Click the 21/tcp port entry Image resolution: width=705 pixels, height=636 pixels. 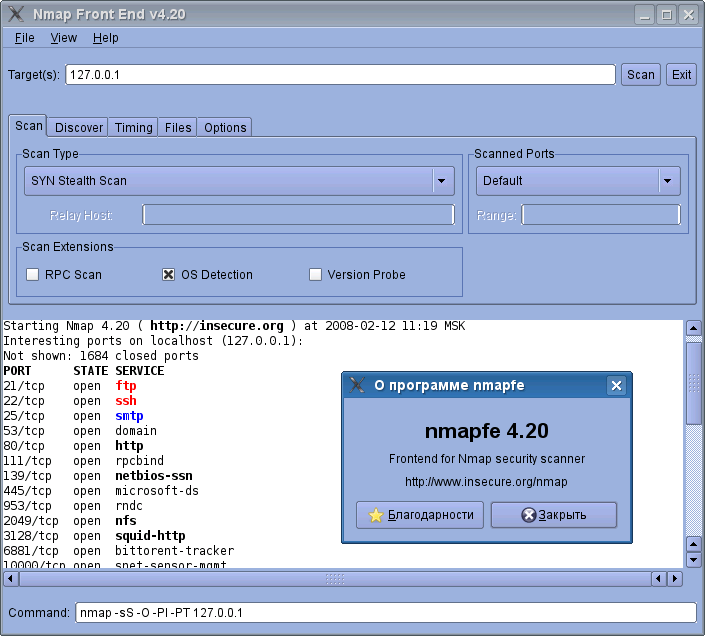pos(24,386)
